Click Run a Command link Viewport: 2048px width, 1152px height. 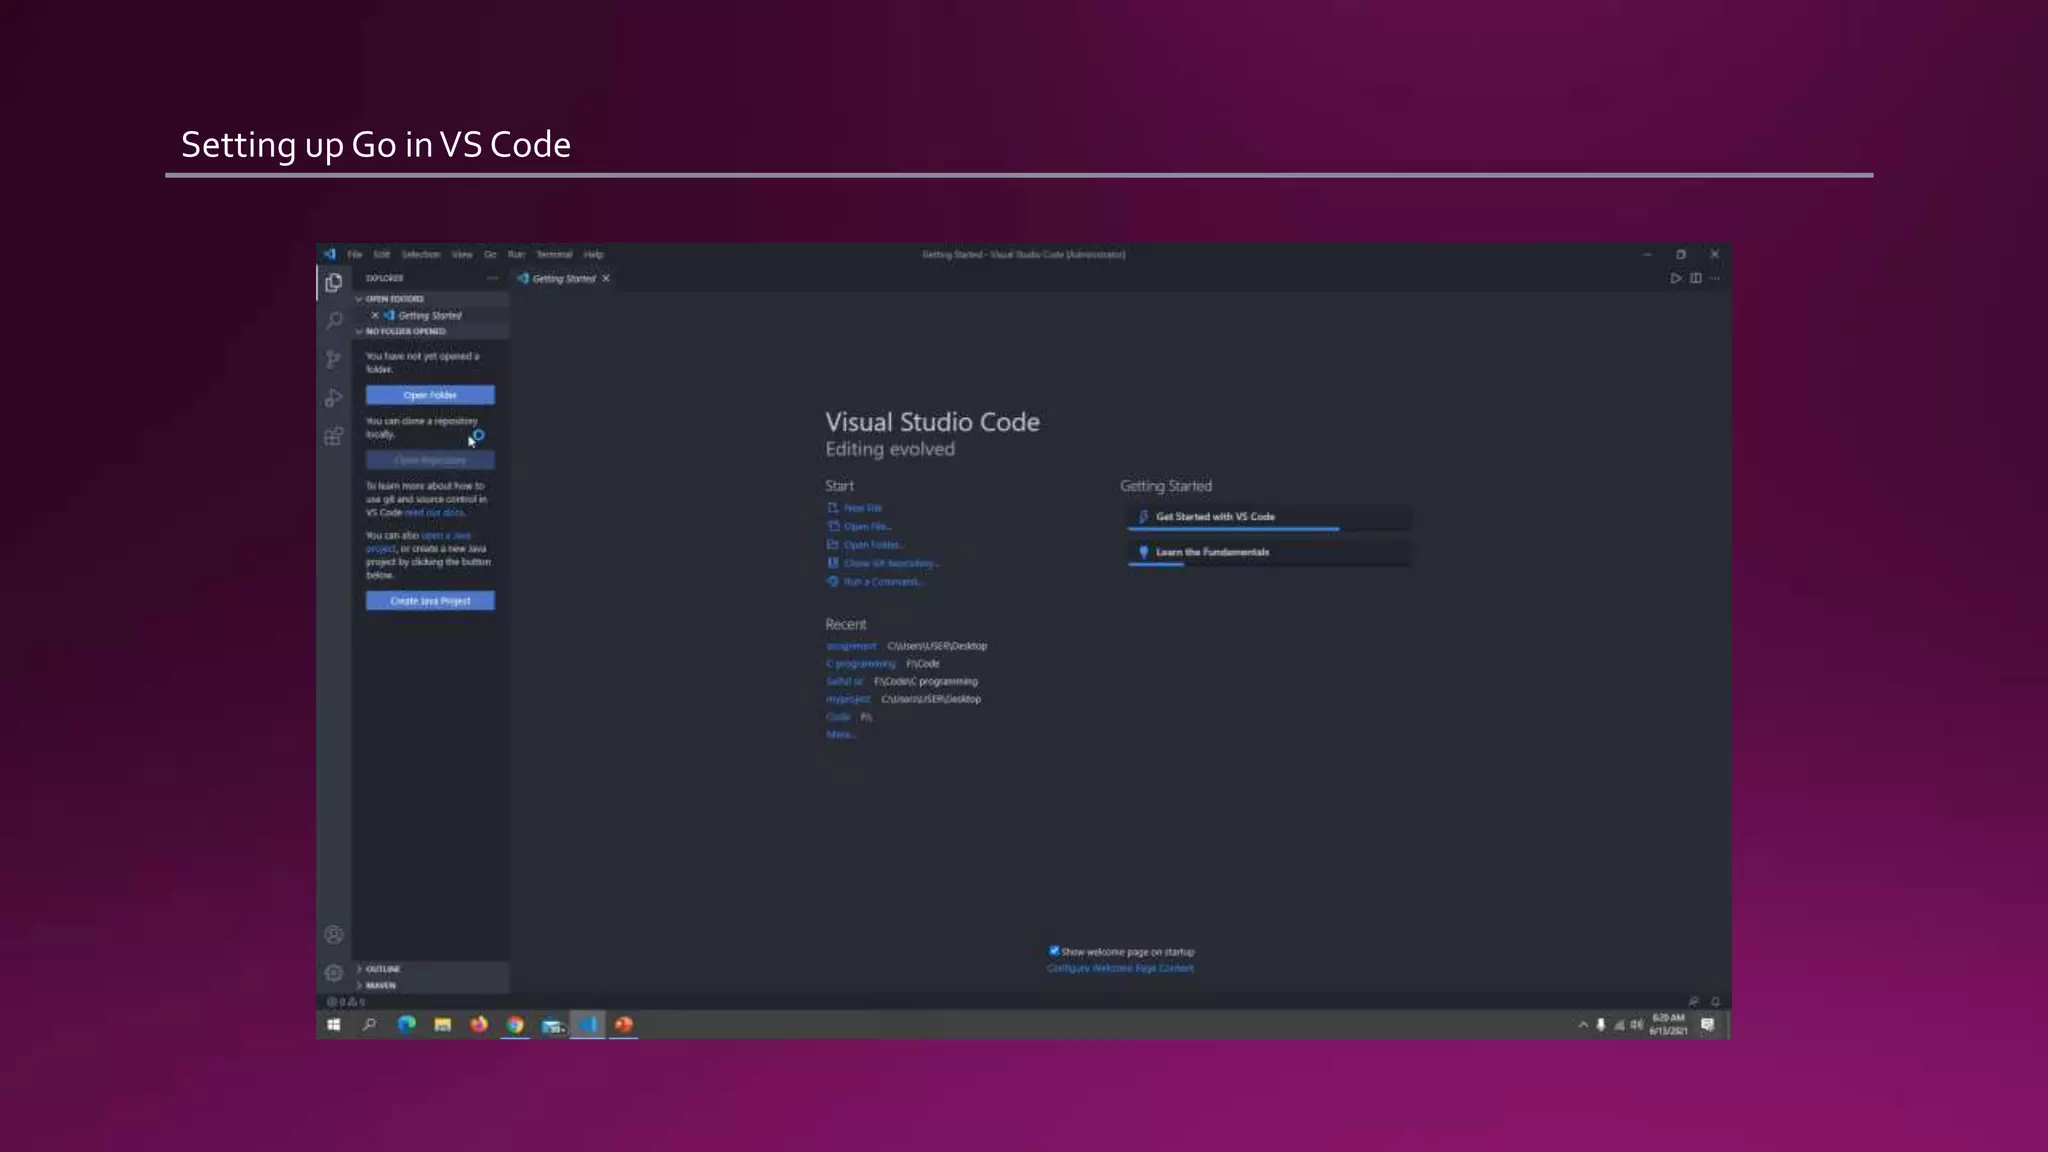(875, 582)
